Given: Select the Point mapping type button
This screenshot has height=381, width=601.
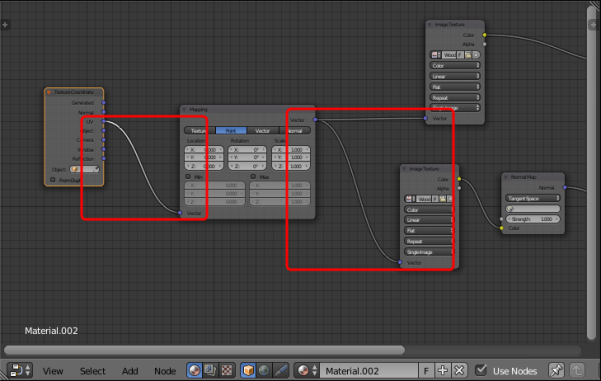Looking at the screenshot, I should (231, 131).
